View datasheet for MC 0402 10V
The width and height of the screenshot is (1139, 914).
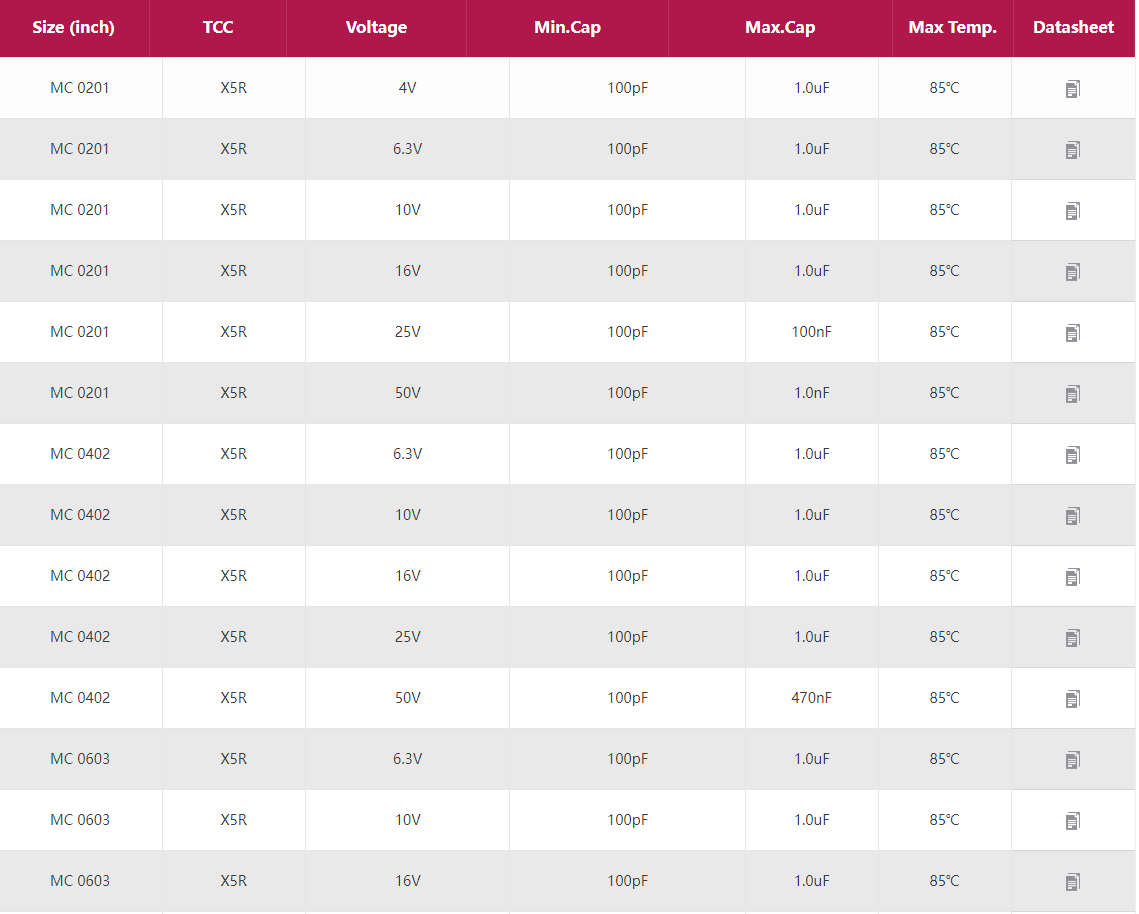(1072, 516)
